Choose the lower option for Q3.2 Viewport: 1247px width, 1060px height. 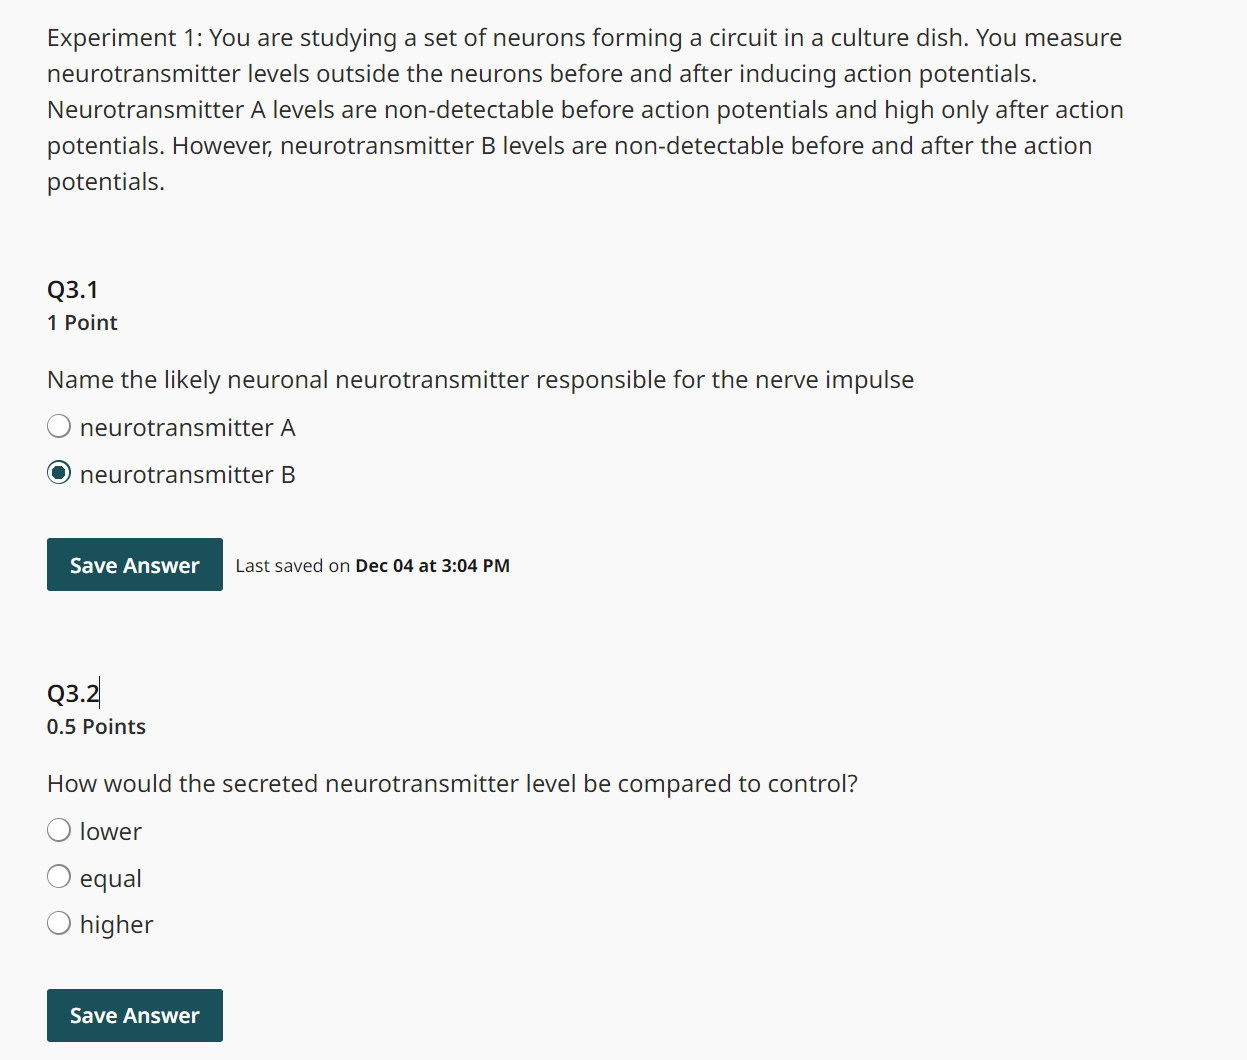58,829
